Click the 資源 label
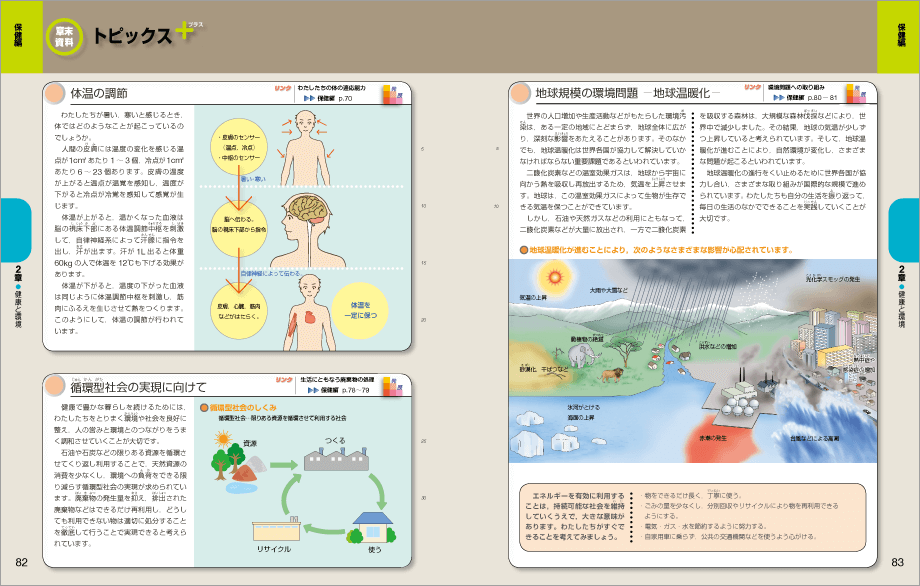920x586 pixels. [250, 443]
